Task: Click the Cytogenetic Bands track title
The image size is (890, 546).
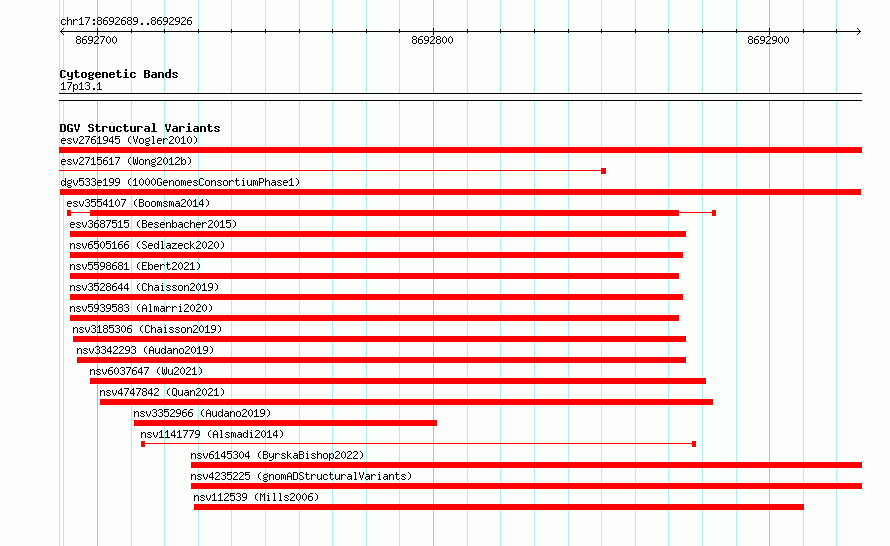Action: (x=119, y=74)
